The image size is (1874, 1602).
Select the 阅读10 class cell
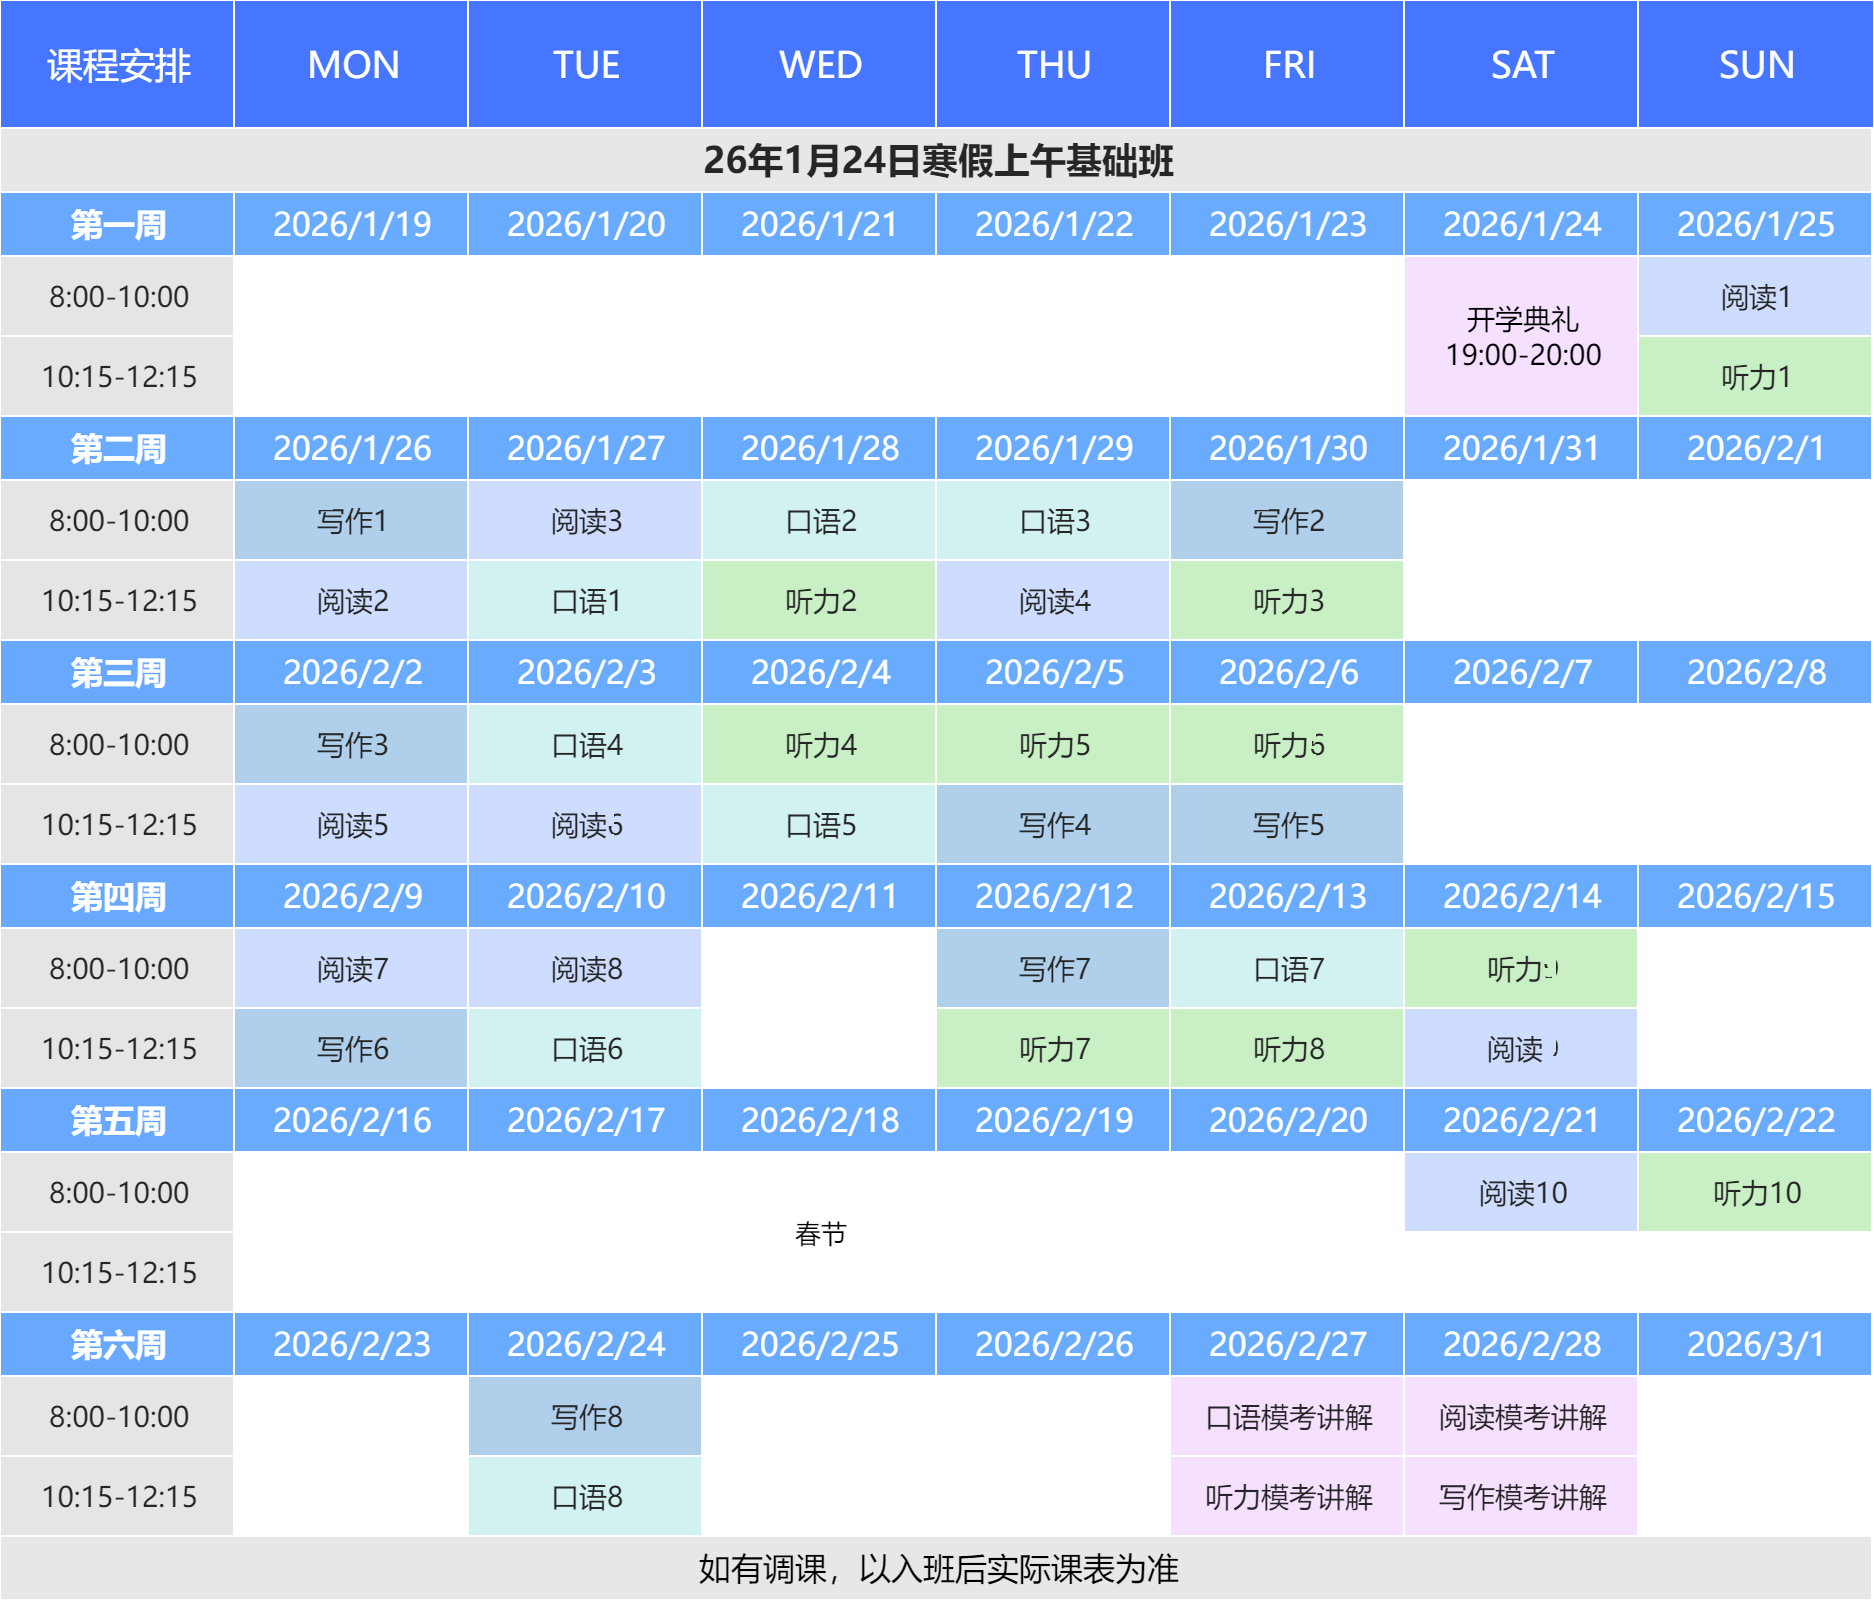(1521, 1193)
